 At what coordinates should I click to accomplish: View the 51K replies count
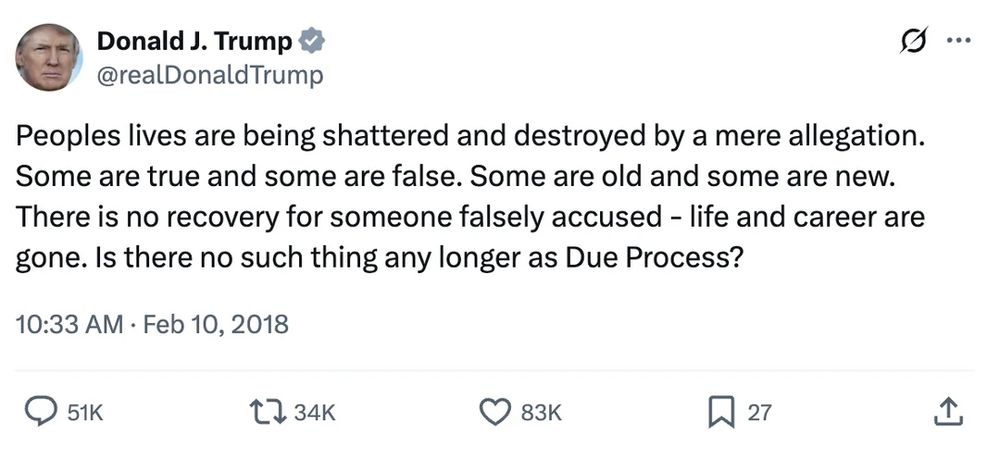tap(85, 413)
